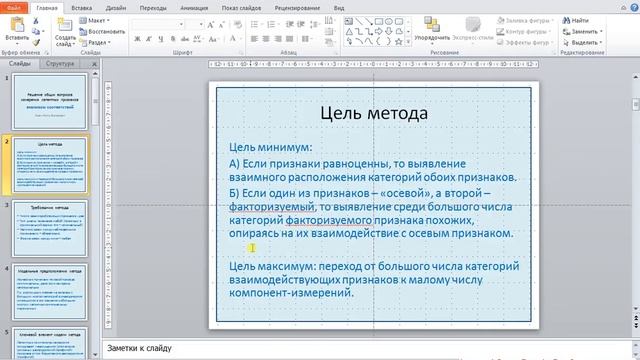Open Заливка фигуры shape fill menu
The width and height of the screenshot is (640, 360).
pos(525,20)
